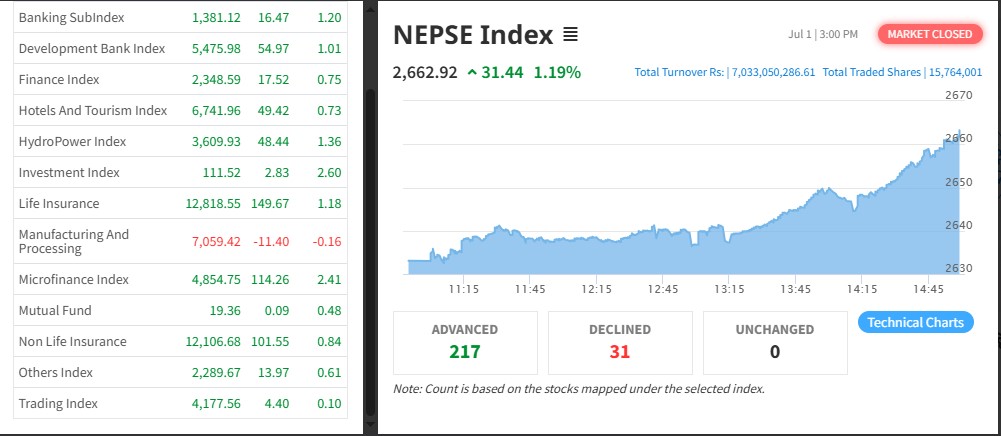Open Technical Charts
The image size is (1001, 436).
pyautogui.click(x=915, y=322)
